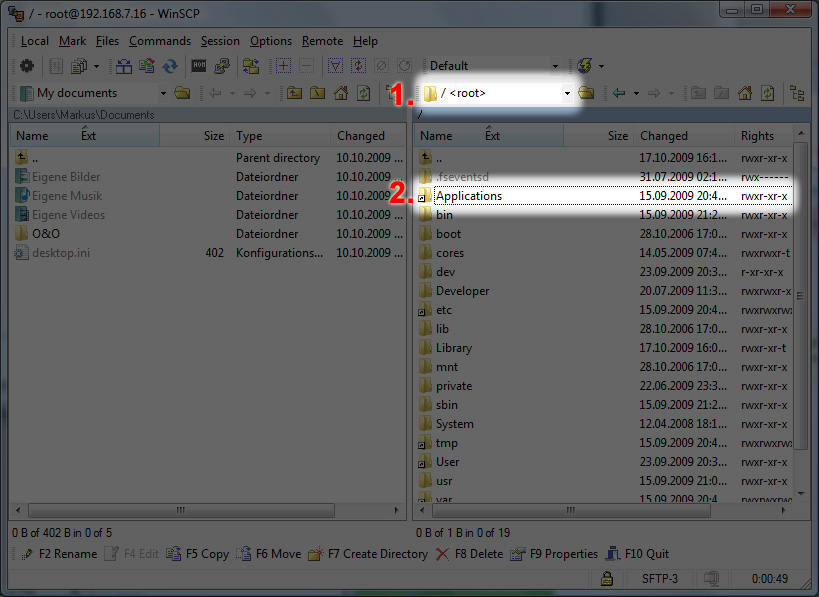Refresh the local panel directory
The height and width of the screenshot is (597, 819).
pyautogui.click(x=364, y=93)
